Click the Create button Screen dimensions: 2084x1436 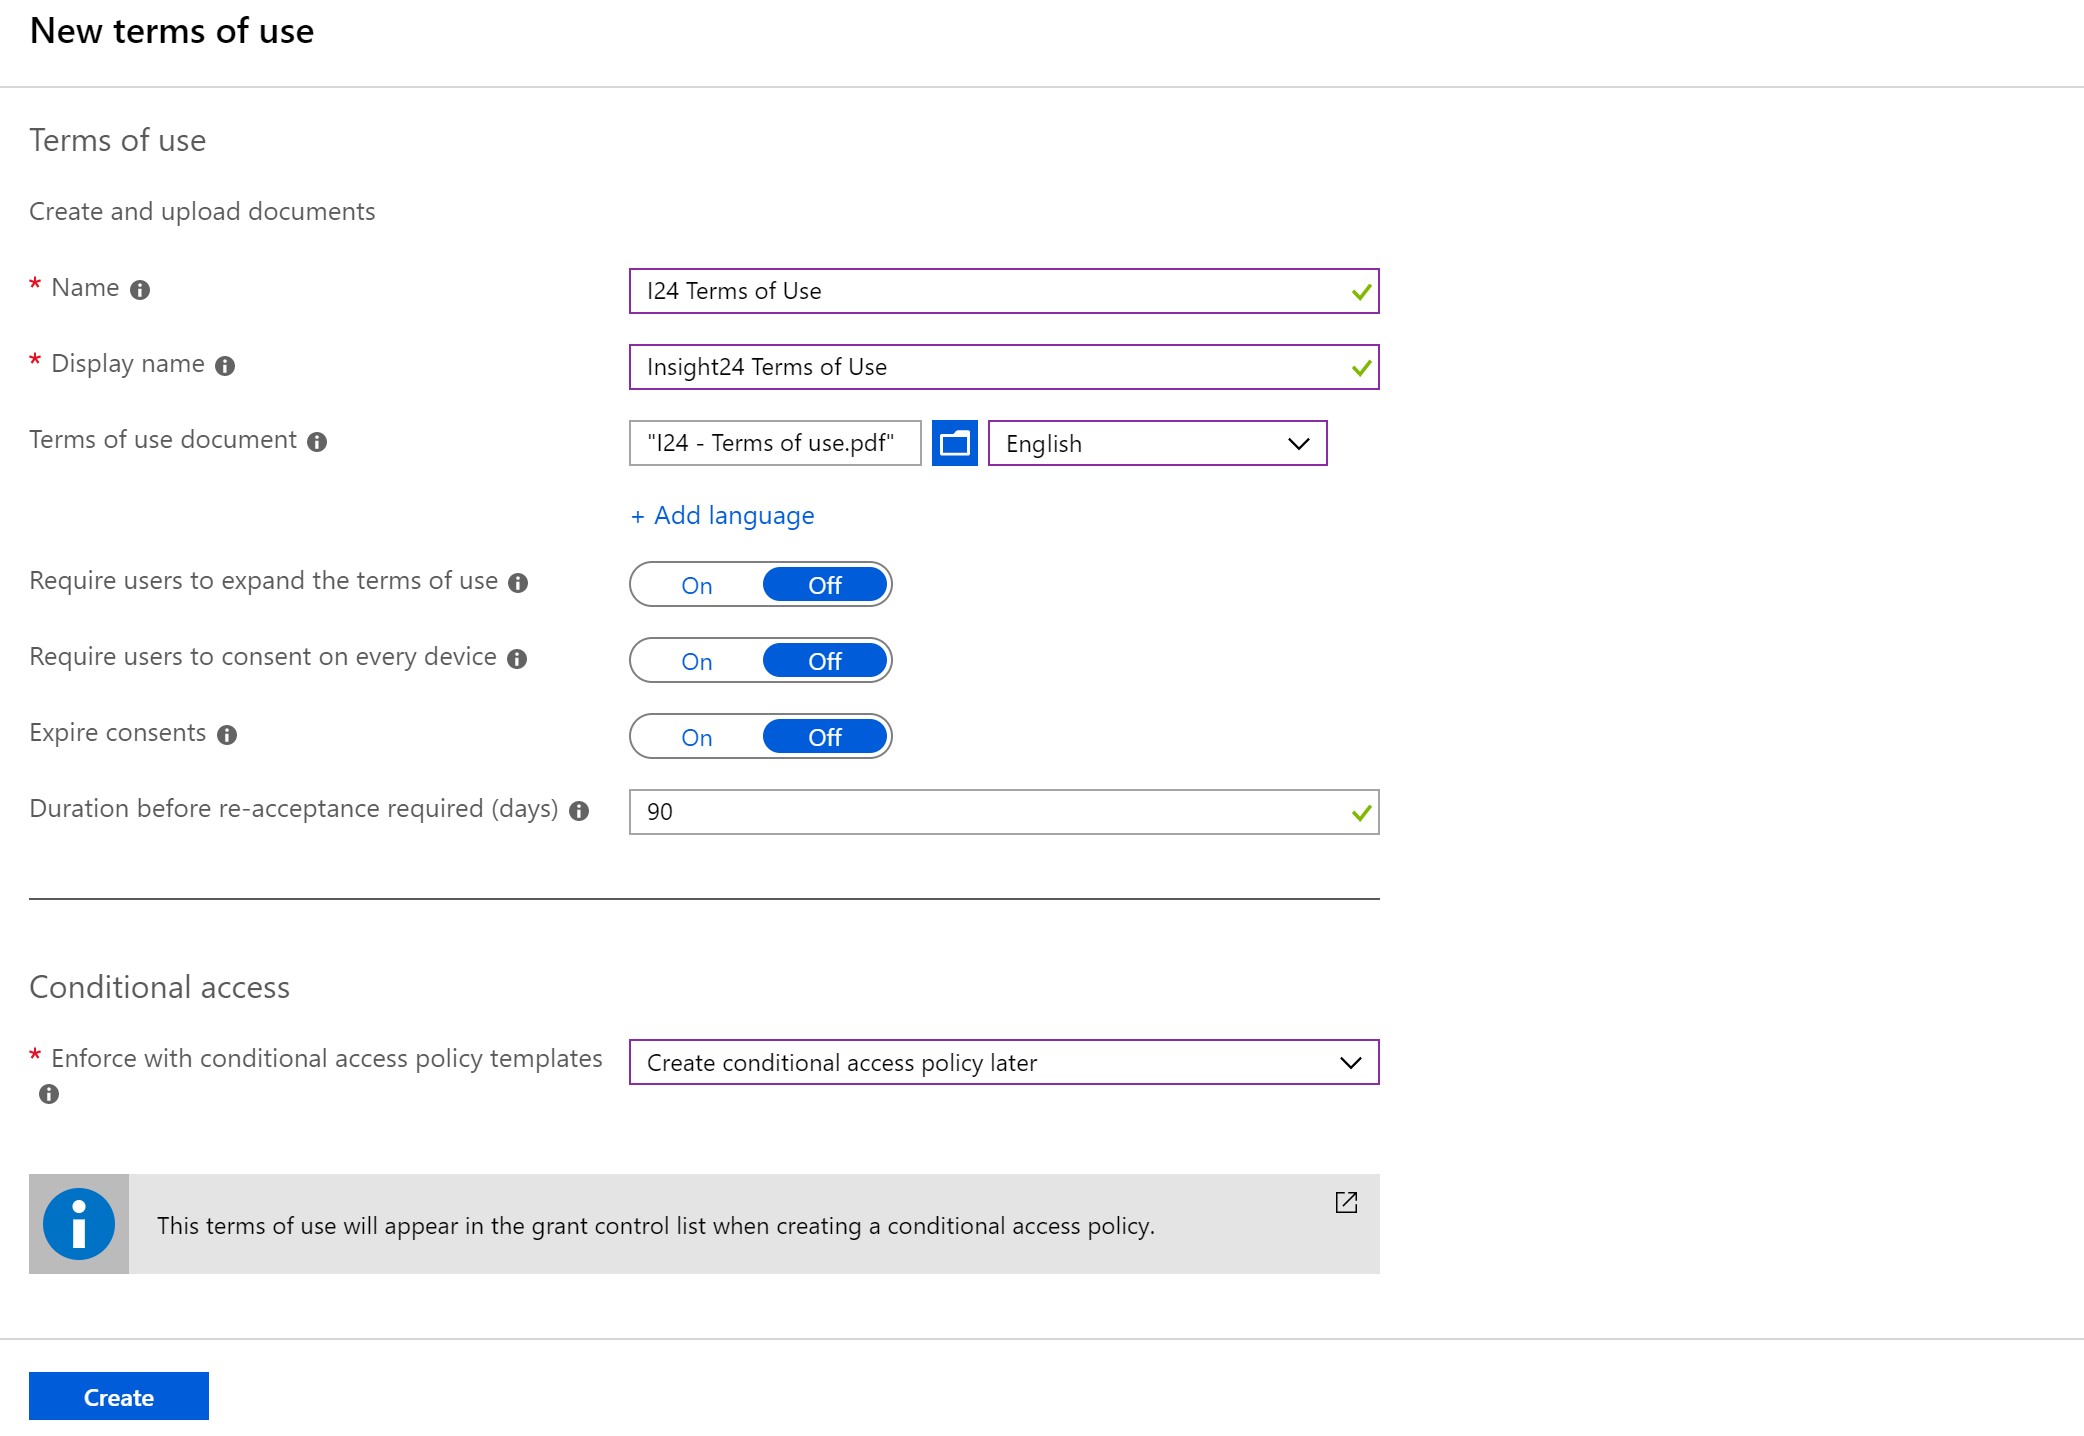pos(119,1396)
